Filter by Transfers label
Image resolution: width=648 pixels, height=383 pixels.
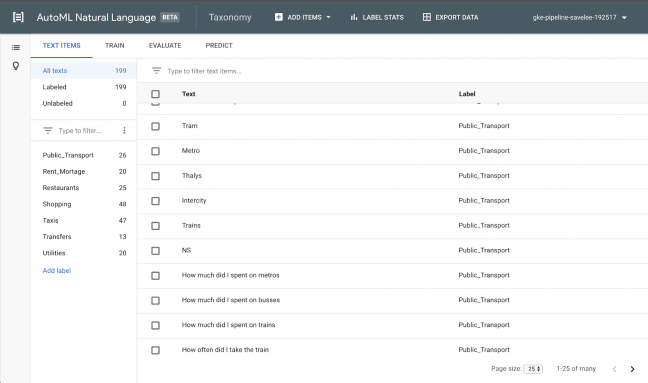(x=84, y=237)
